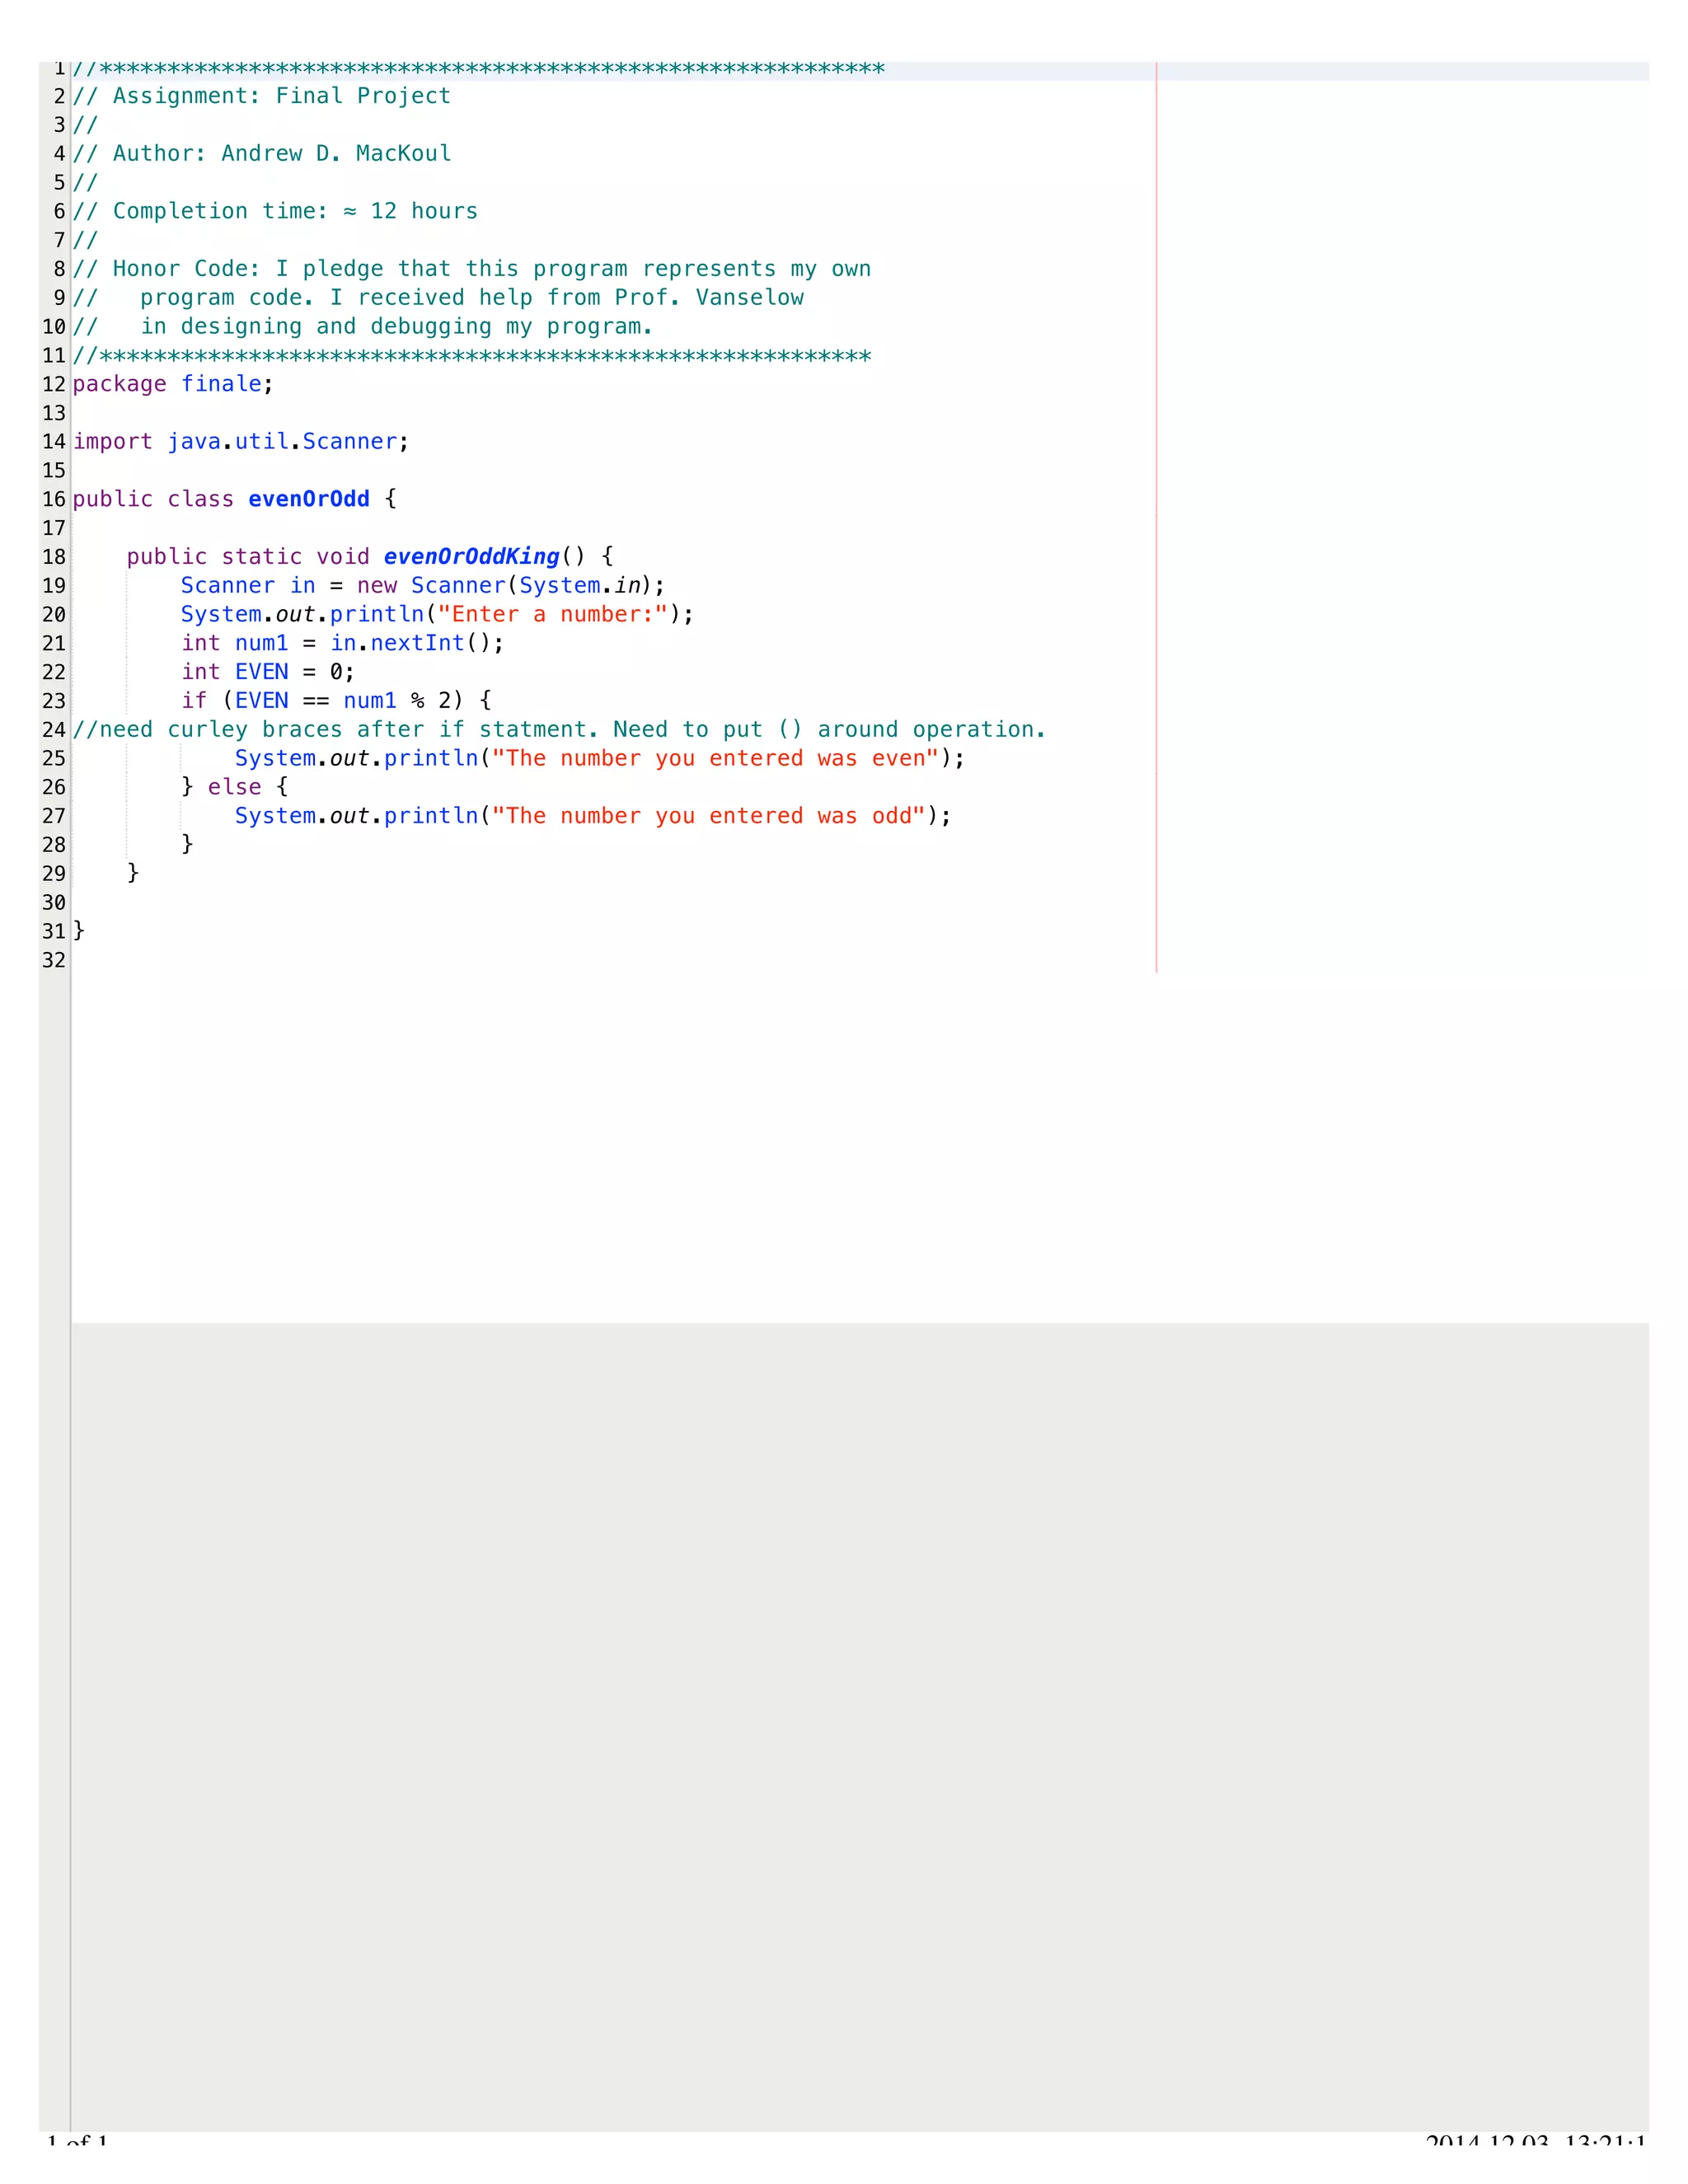The image size is (1688, 2184).
Task: Click the '} else {' line
Action: coord(235,787)
